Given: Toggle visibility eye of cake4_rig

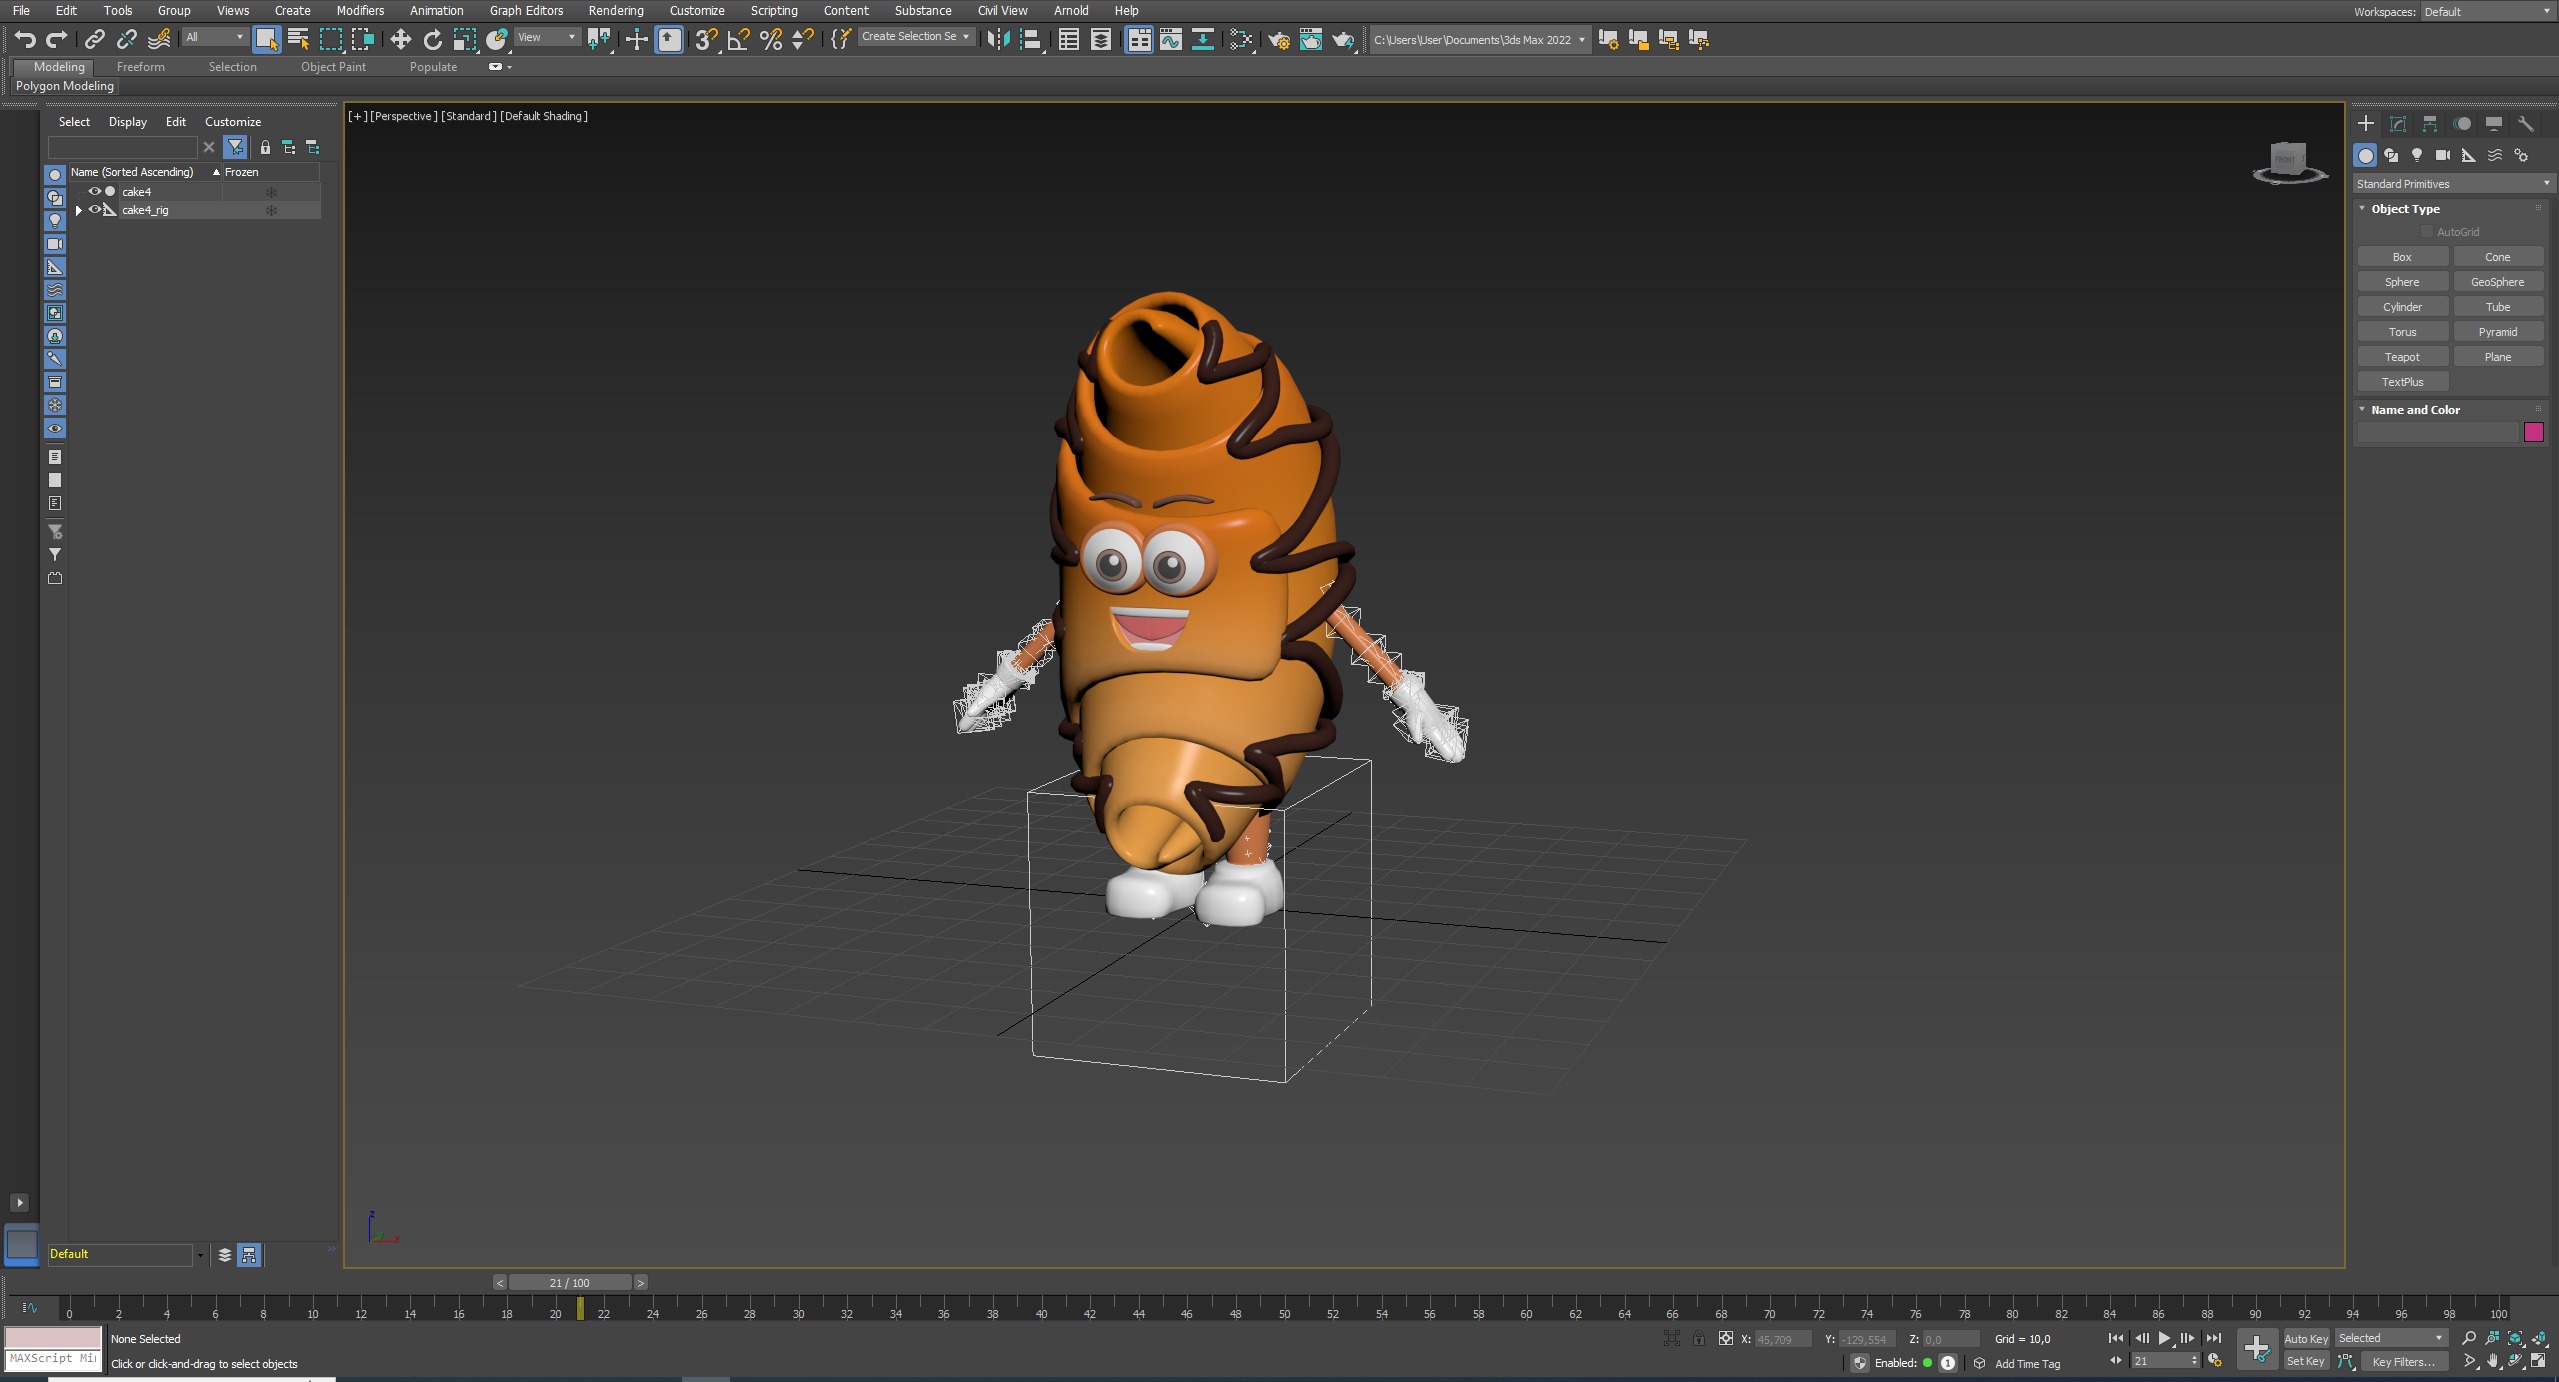Looking at the screenshot, I should (95, 210).
